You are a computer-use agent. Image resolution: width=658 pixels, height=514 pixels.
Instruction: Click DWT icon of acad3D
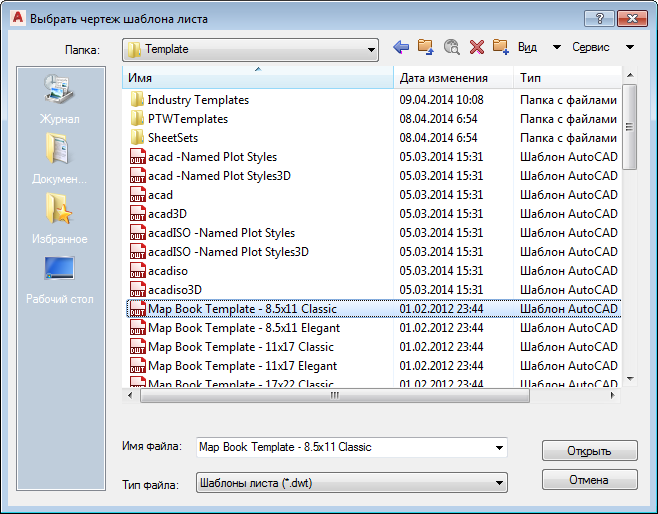138,214
